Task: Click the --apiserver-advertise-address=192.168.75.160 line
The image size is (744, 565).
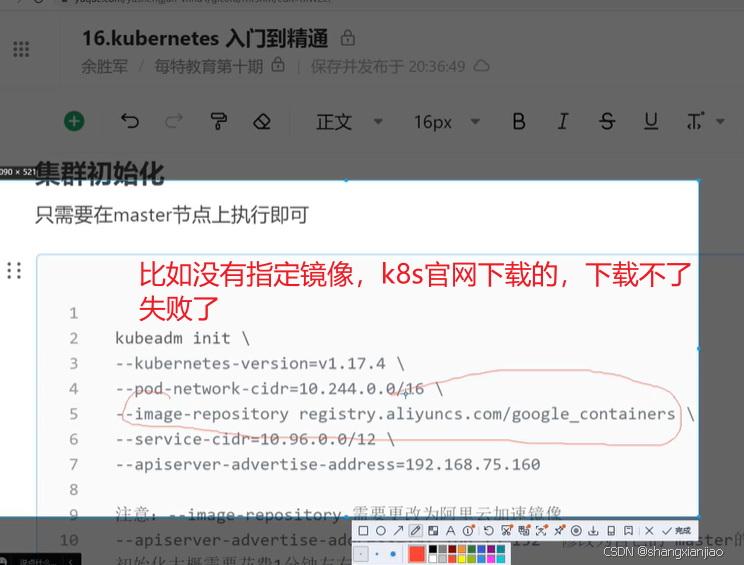Action: point(327,464)
